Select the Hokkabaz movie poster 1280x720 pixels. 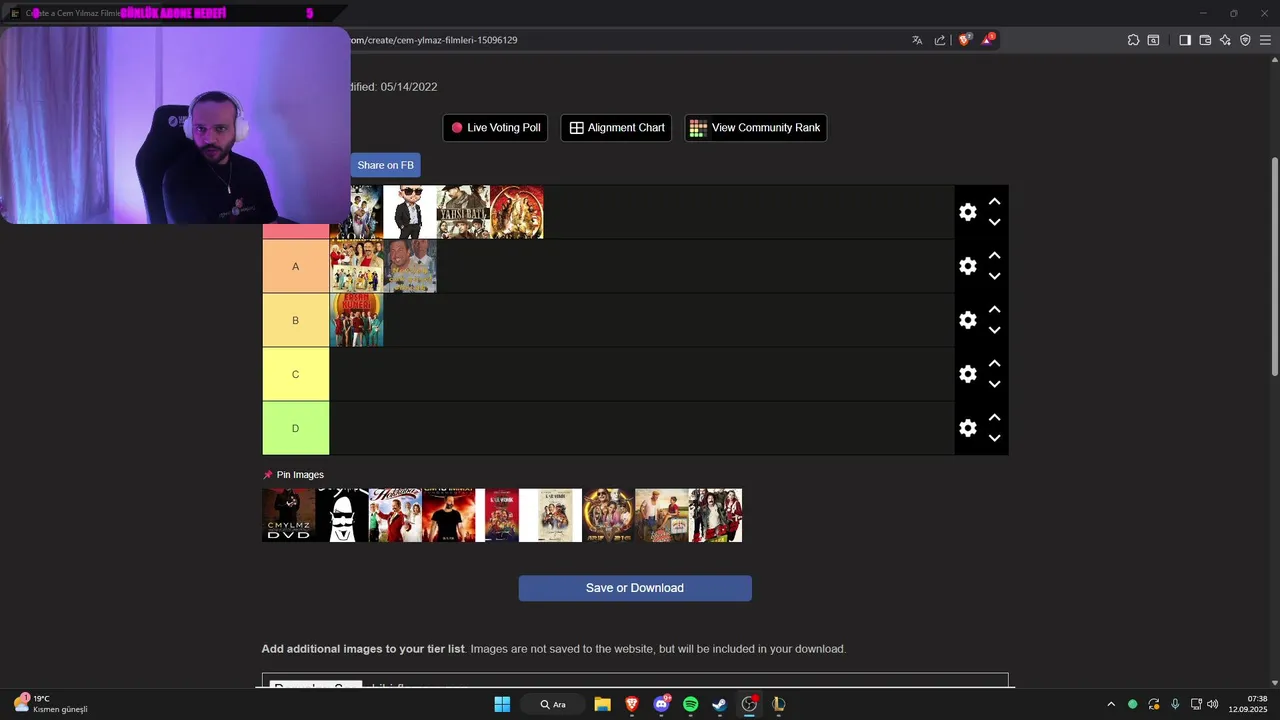coord(395,515)
